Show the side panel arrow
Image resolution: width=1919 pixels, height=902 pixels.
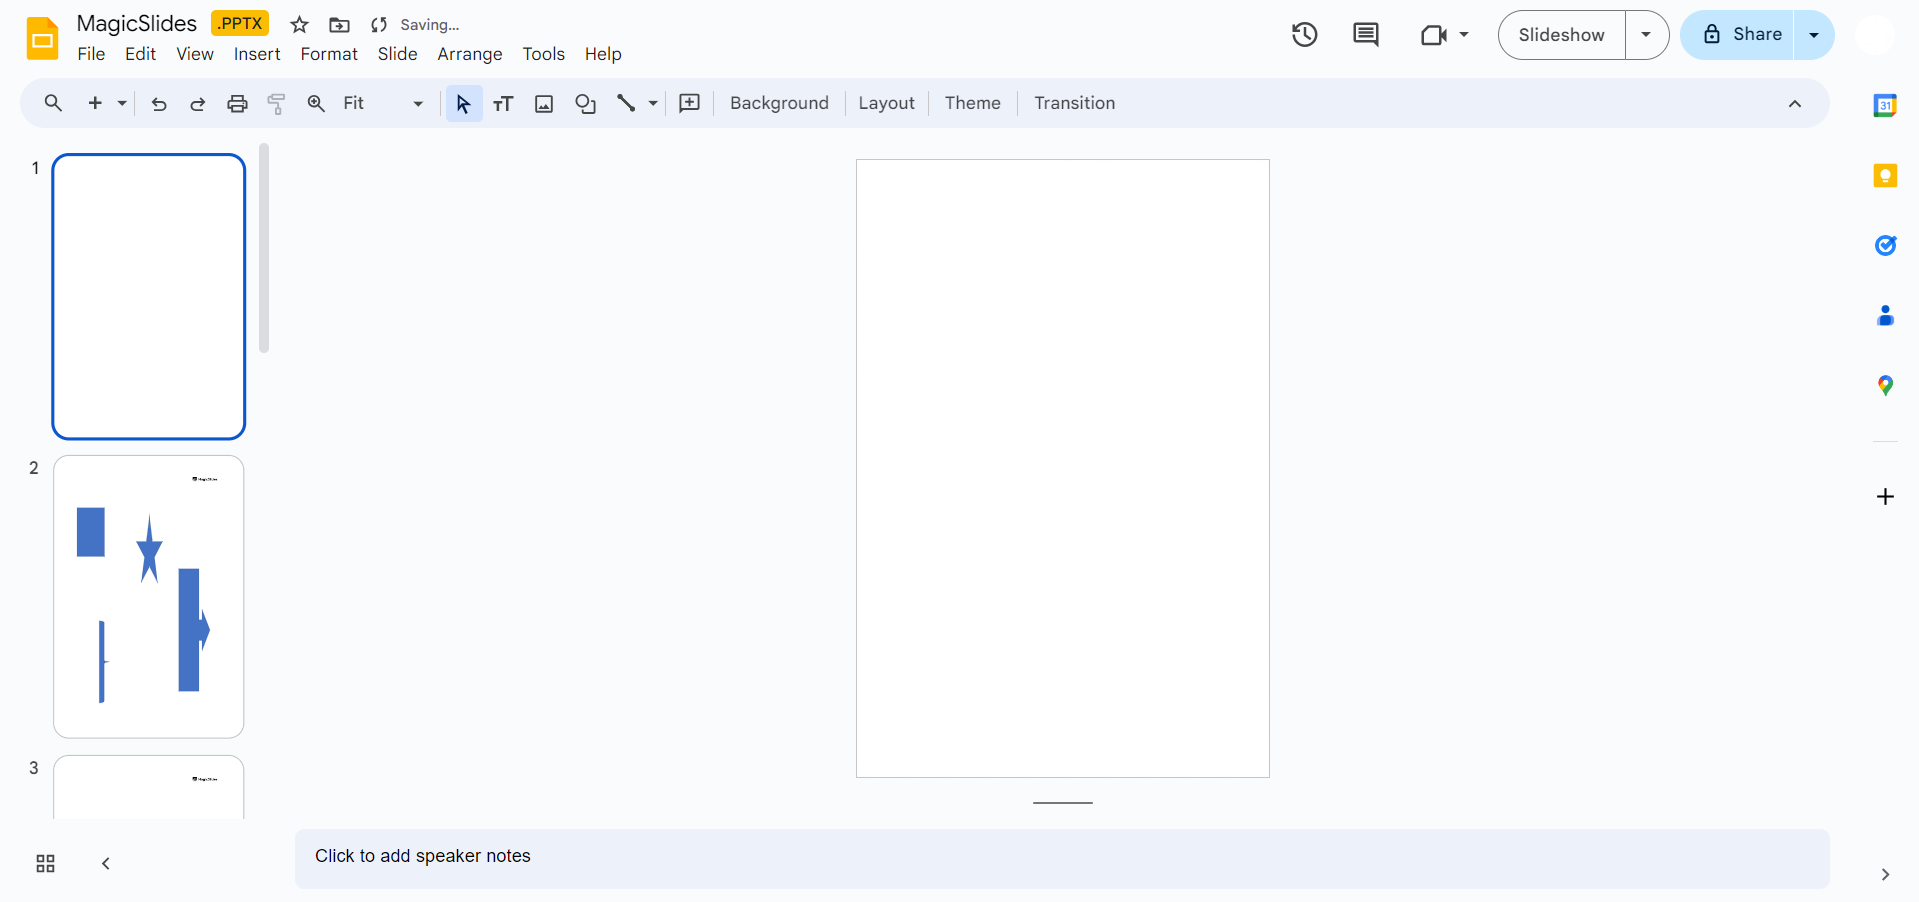pos(1885,874)
